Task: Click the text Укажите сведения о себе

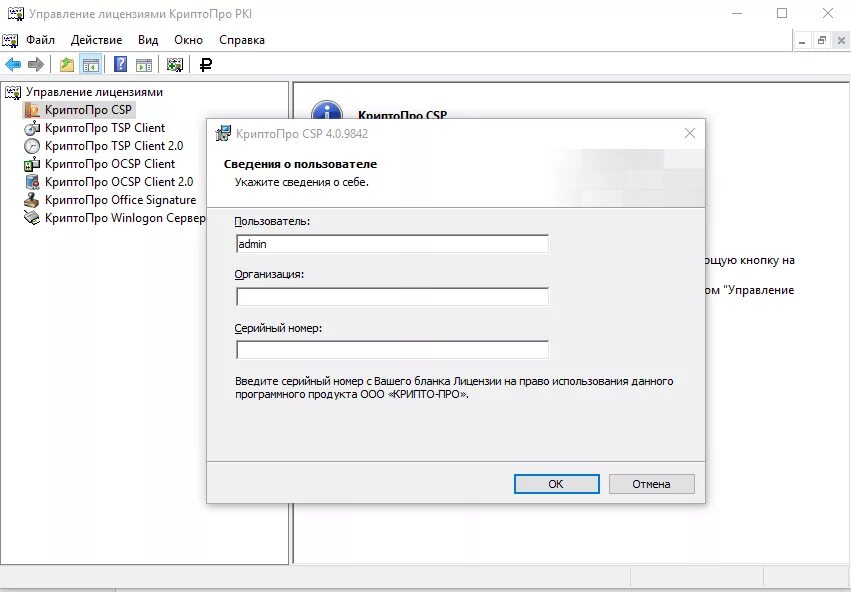Action: pos(302,182)
